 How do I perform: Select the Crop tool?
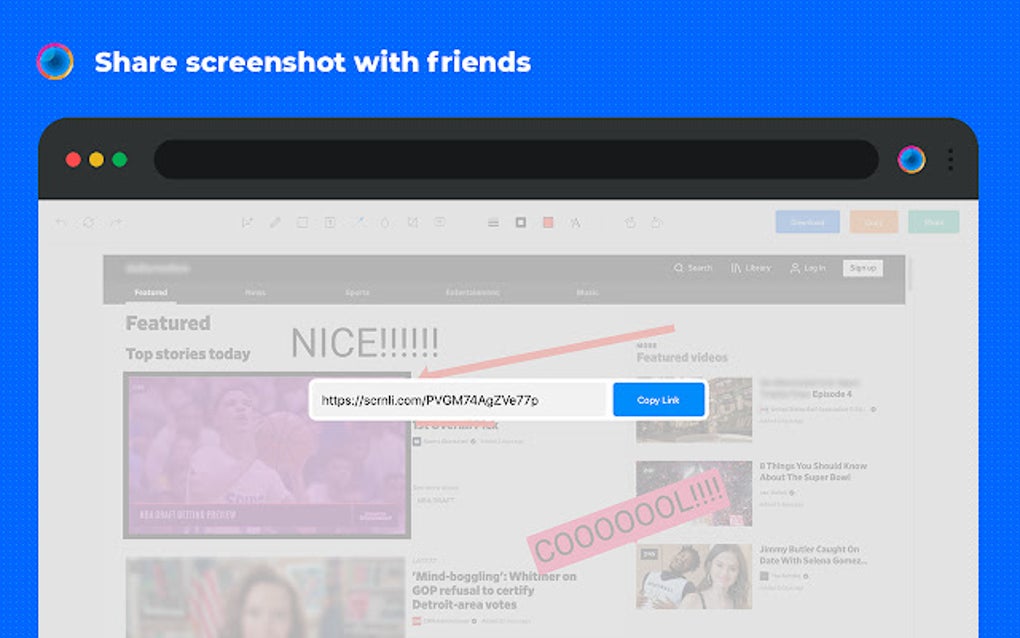tap(413, 222)
